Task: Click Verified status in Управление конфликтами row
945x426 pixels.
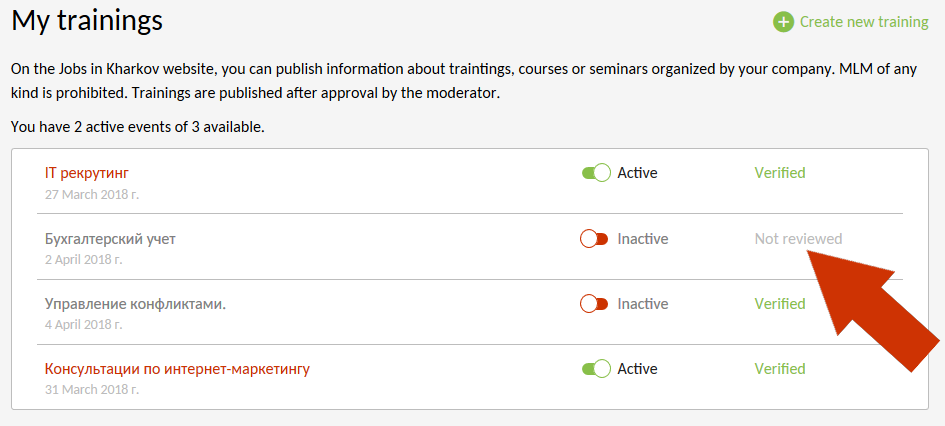Action: pos(779,304)
